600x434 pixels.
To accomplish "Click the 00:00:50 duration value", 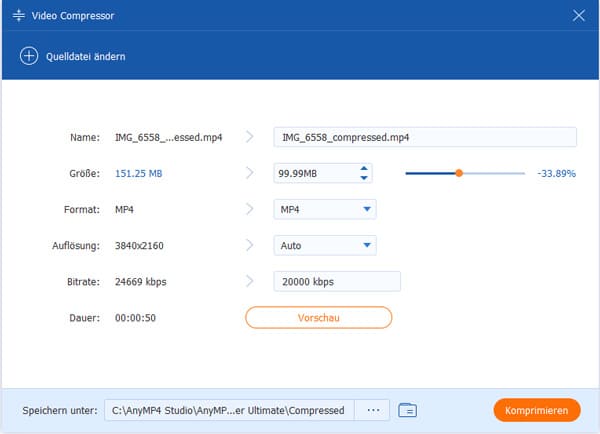I will (x=135, y=318).
